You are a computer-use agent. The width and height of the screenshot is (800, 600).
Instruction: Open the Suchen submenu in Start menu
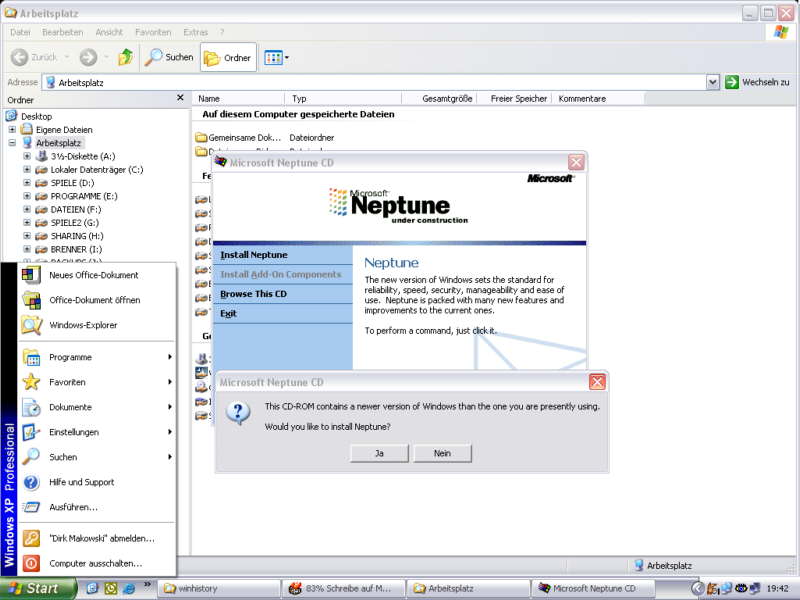[x=97, y=457]
